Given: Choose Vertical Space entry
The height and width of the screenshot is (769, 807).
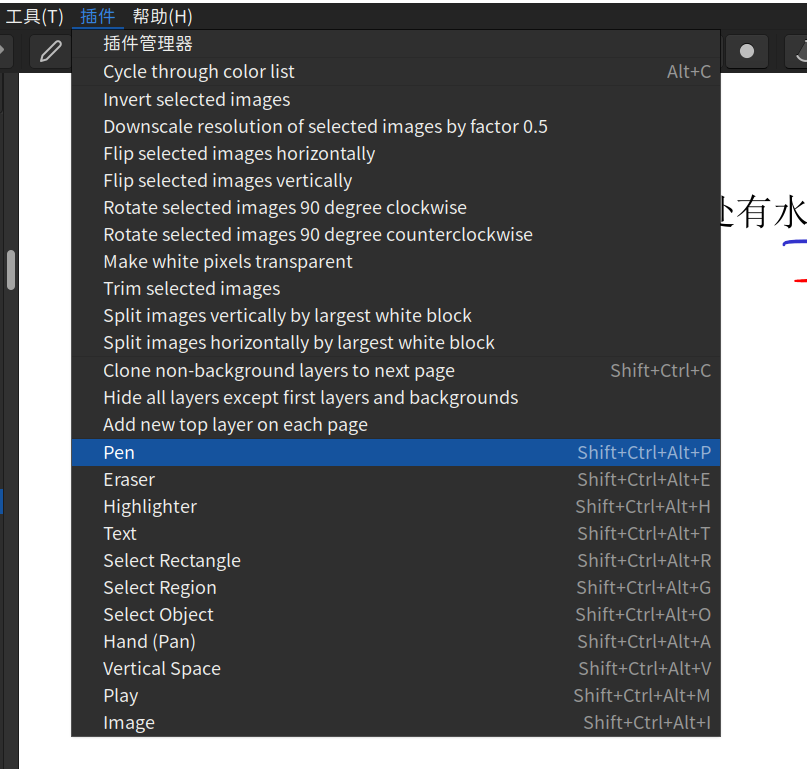Looking at the screenshot, I should (396, 669).
